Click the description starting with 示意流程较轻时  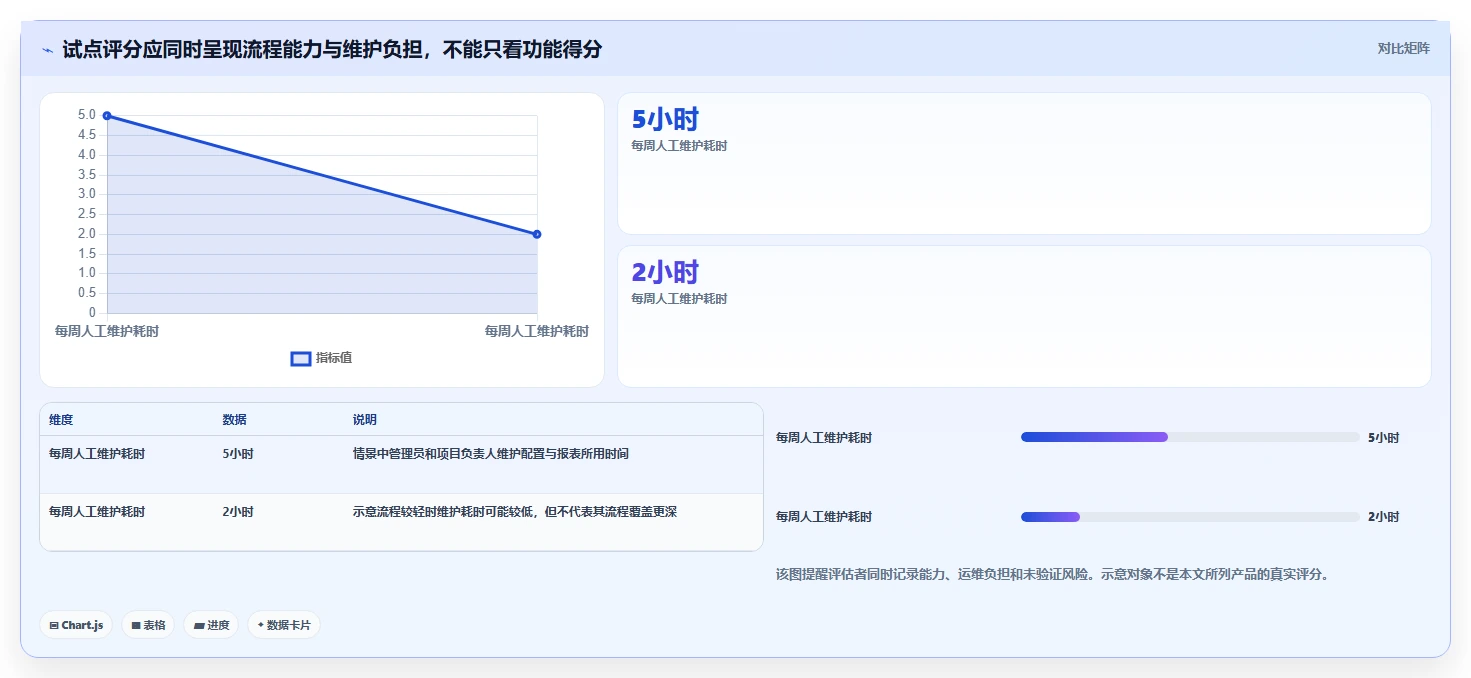tap(515, 512)
